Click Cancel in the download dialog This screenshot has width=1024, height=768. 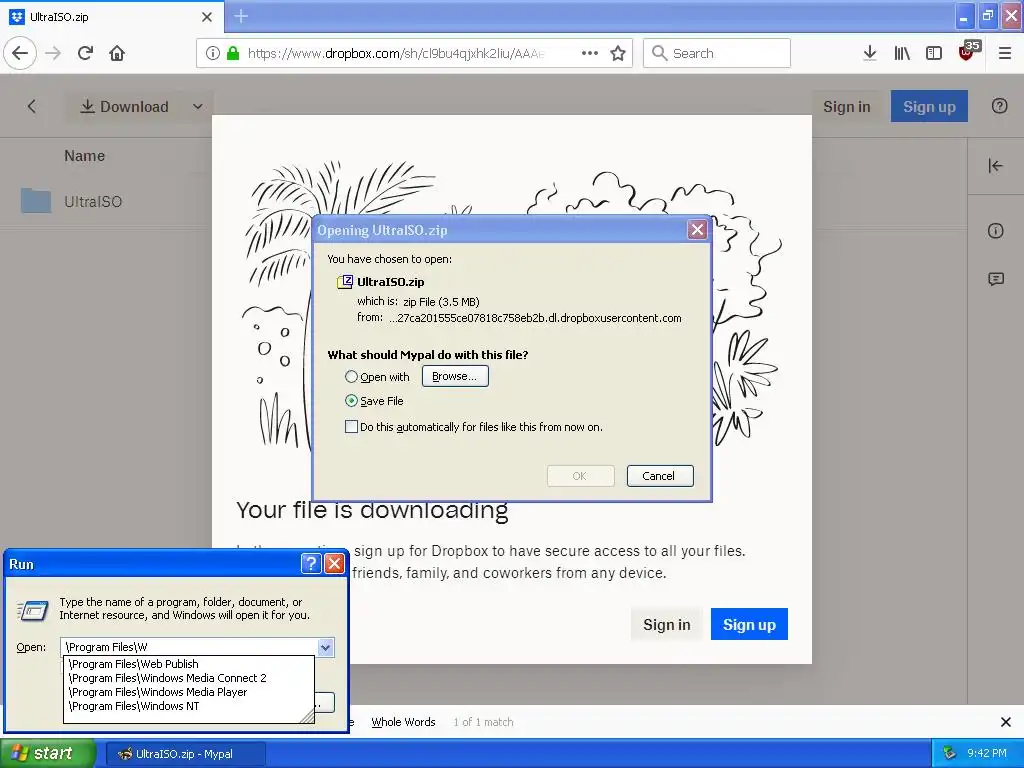pyautogui.click(x=660, y=476)
